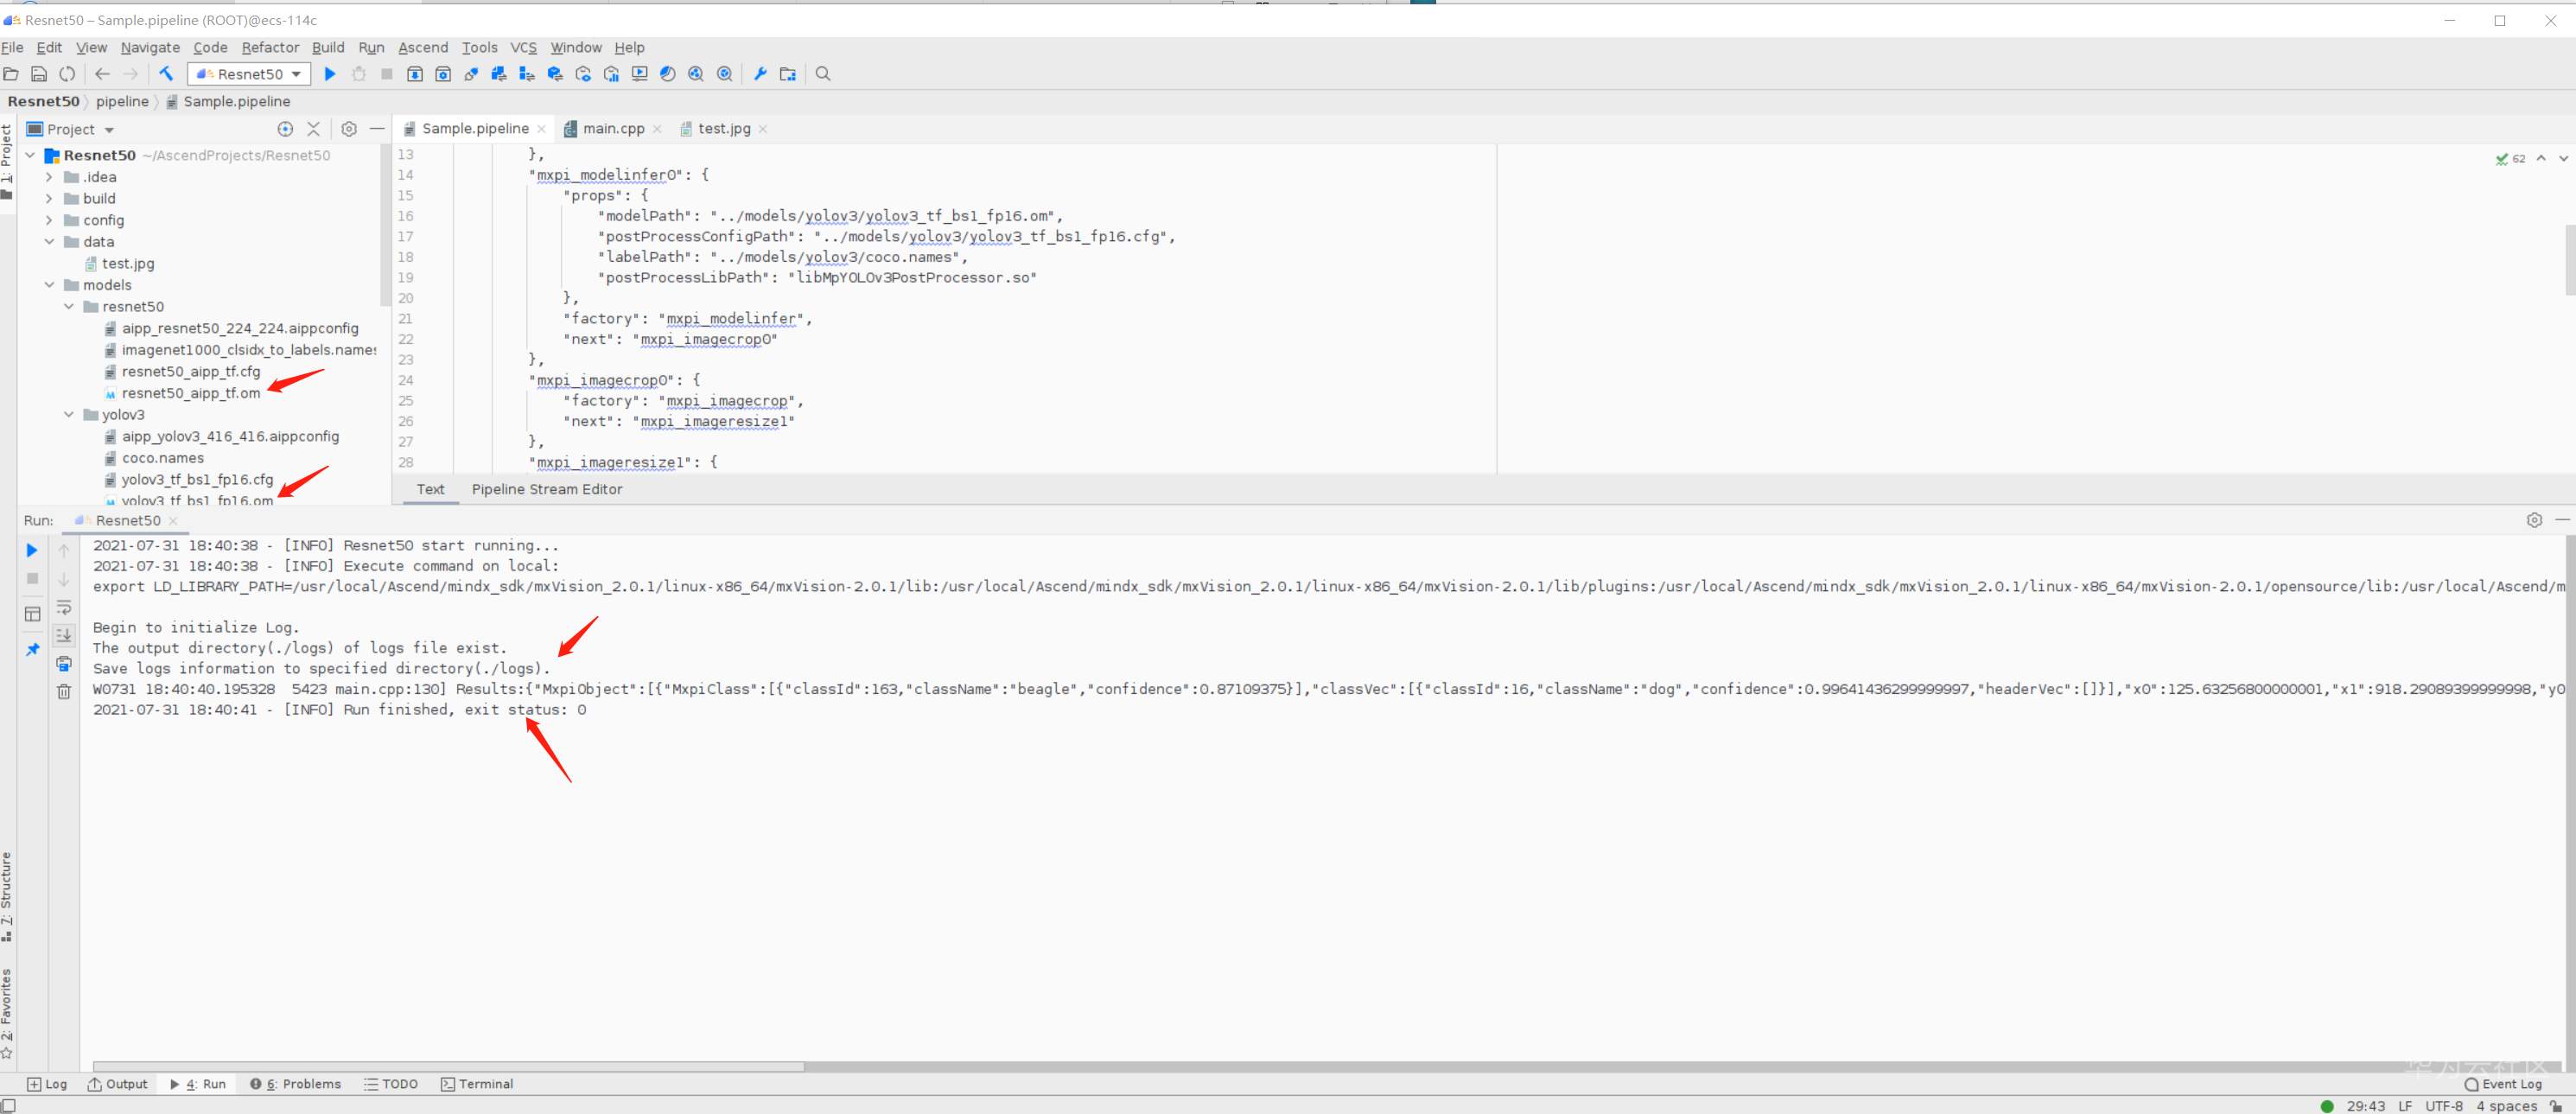Screen dimensions: 2576x1114
Task: Toggle scroll to end in console
Action: (64, 635)
